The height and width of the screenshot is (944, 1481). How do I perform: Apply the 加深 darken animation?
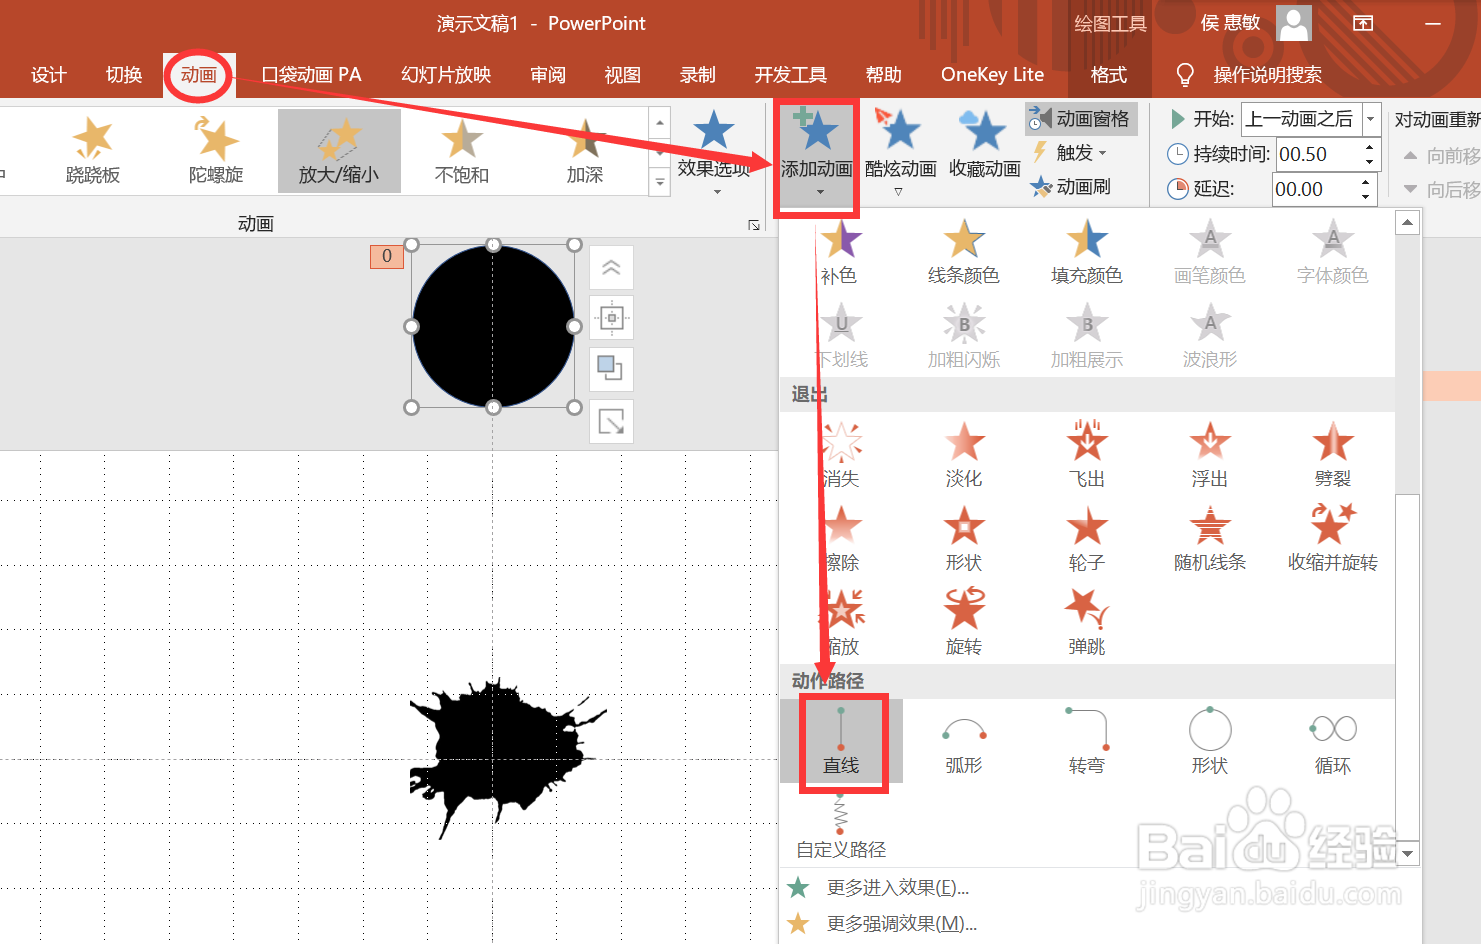(585, 151)
